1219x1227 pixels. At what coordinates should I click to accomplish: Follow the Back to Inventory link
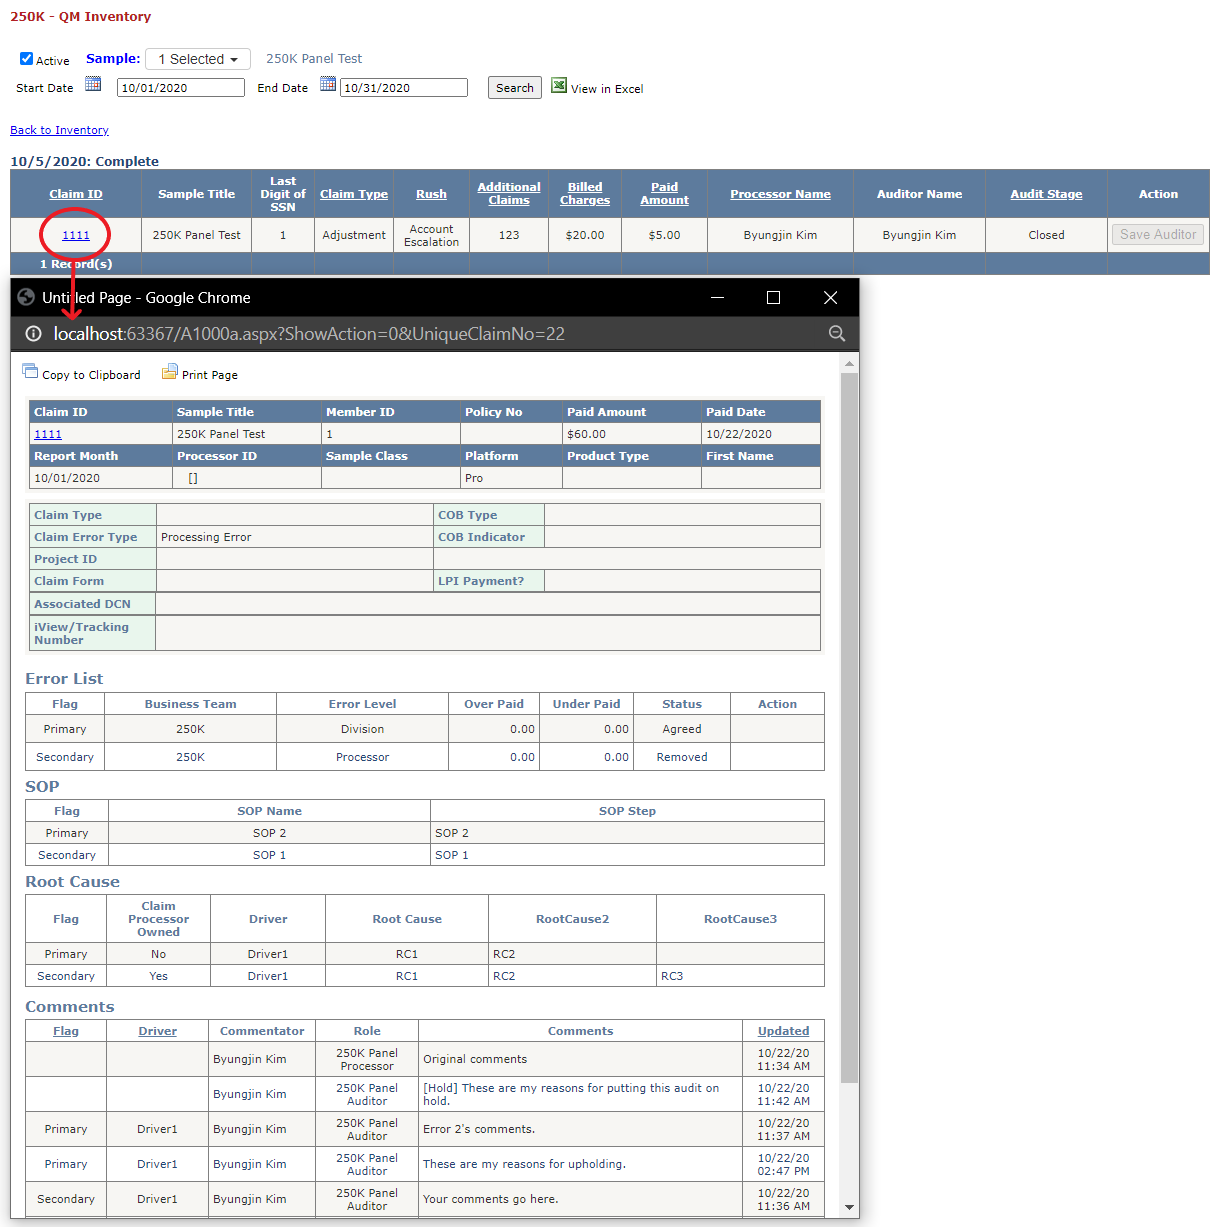click(59, 130)
